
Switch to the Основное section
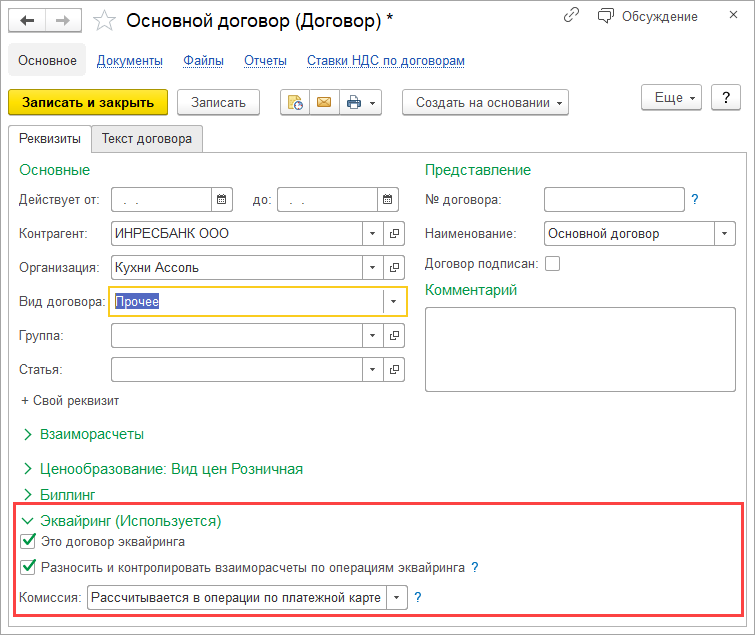(47, 60)
